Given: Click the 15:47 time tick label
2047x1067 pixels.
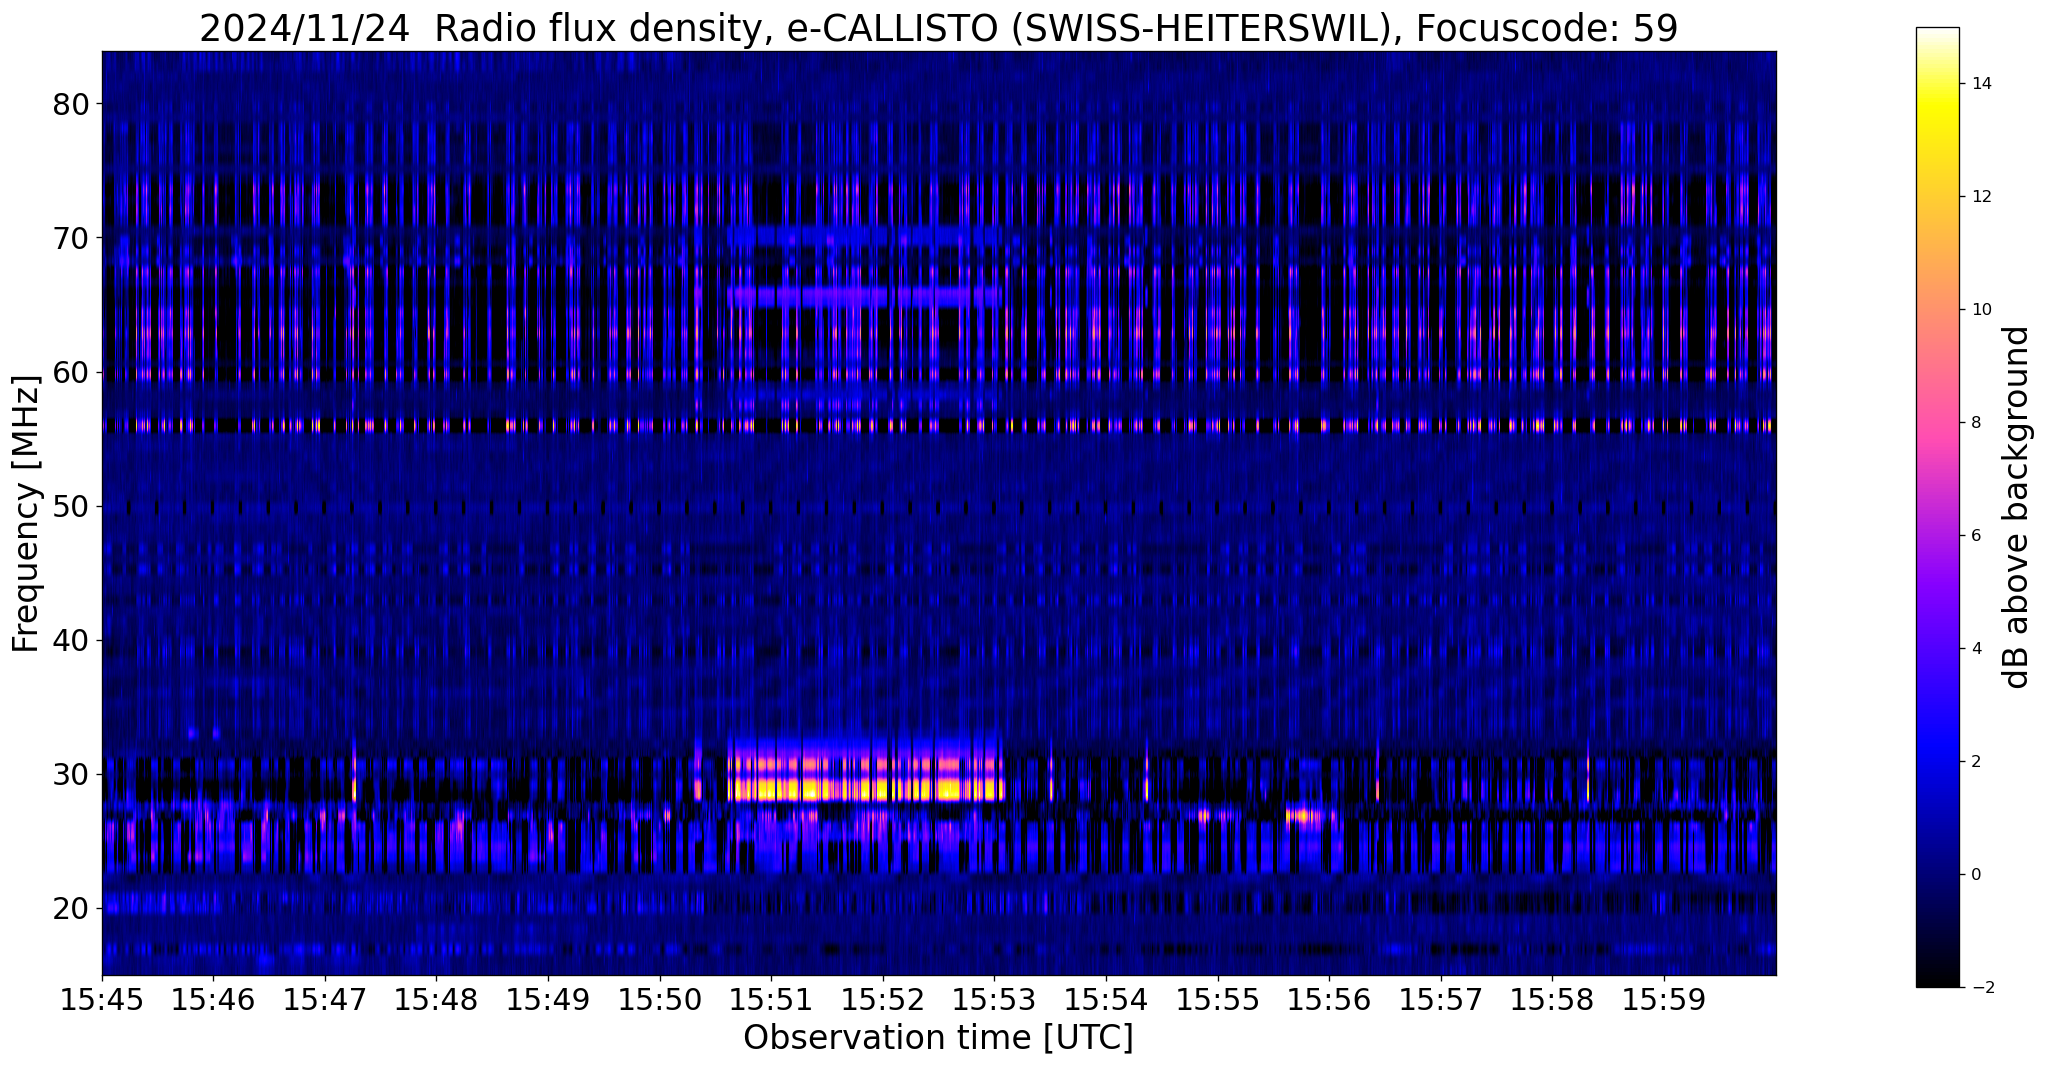Looking at the screenshot, I should click(x=325, y=999).
